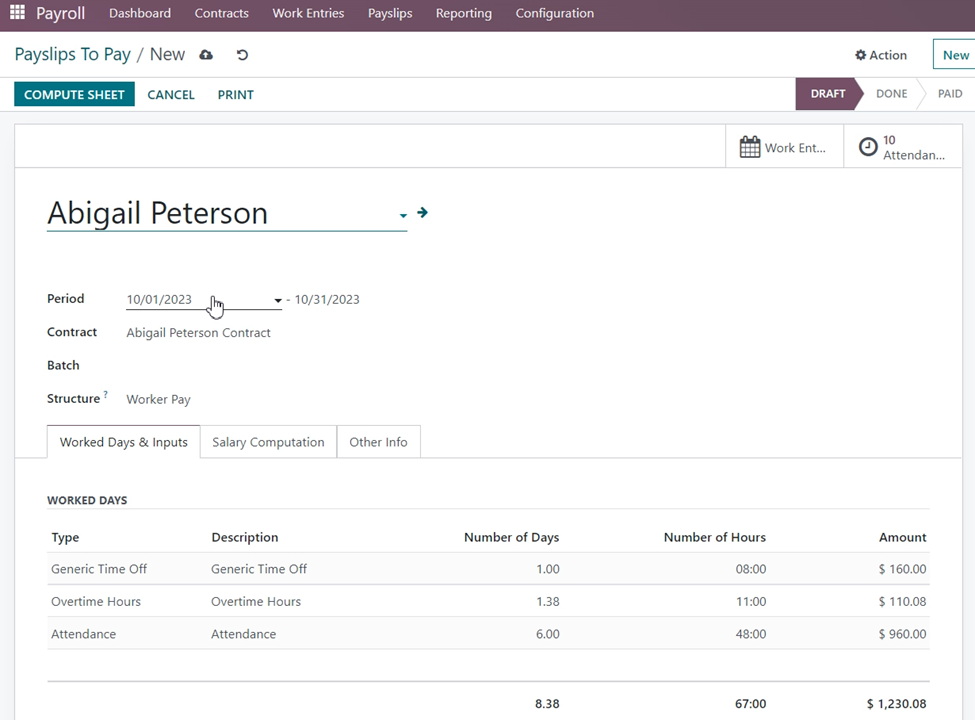Image resolution: width=975 pixels, height=720 pixels.
Task: Go back to Payslips To Pay breadcrumb
Action: [73, 55]
